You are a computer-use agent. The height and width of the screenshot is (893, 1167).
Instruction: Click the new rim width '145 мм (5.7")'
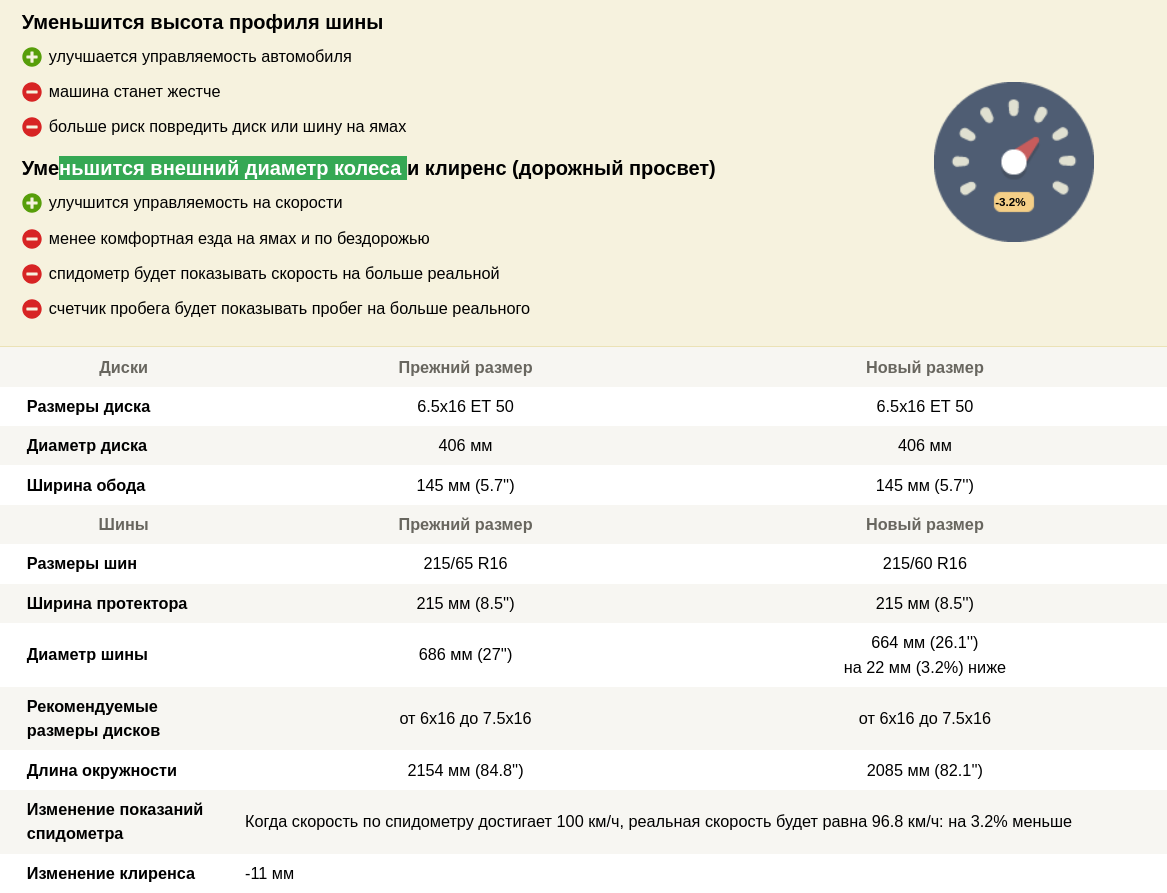[x=924, y=486]
